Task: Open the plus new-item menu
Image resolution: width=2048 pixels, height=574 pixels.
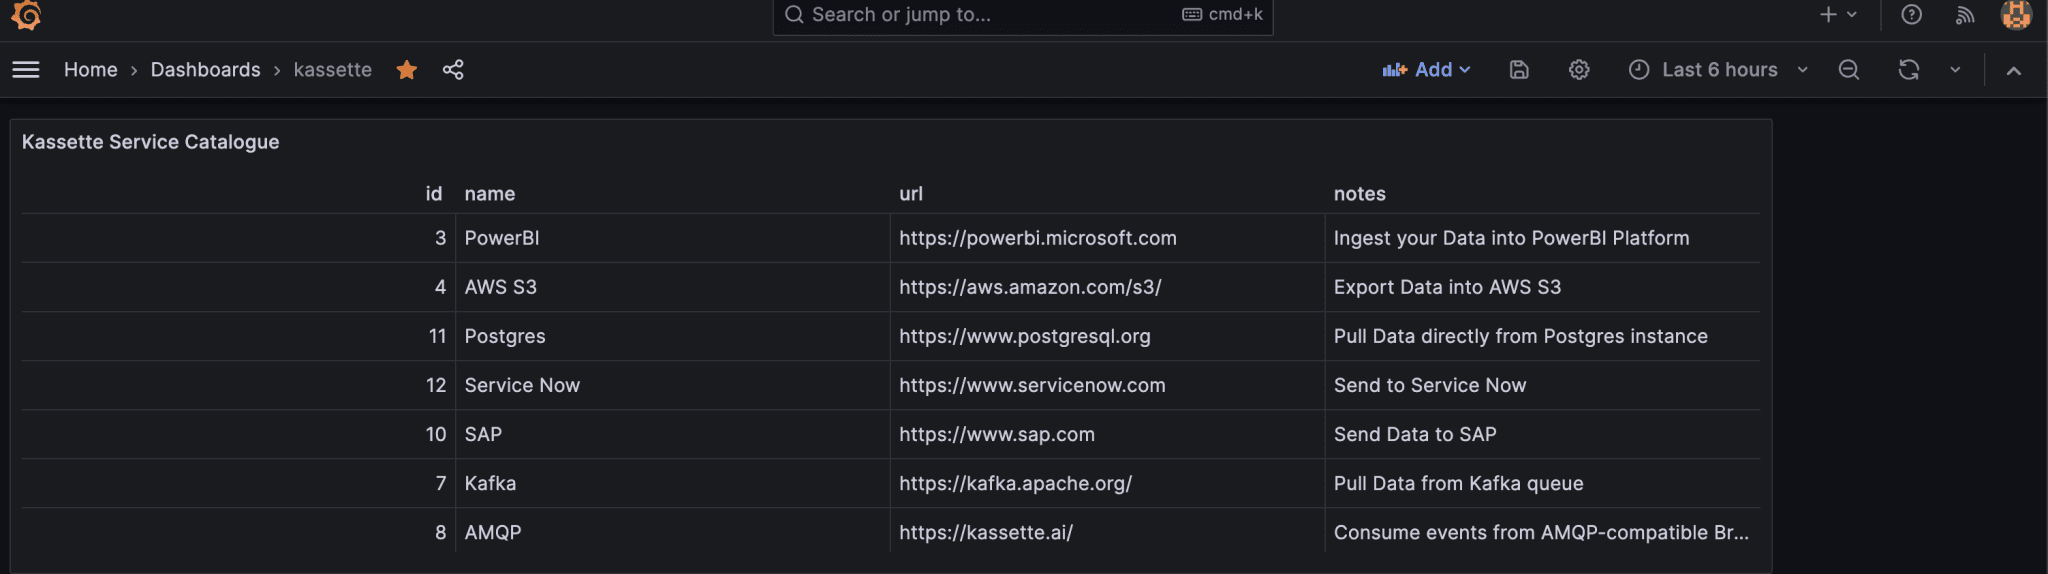Action: (x=1838, y=14)
